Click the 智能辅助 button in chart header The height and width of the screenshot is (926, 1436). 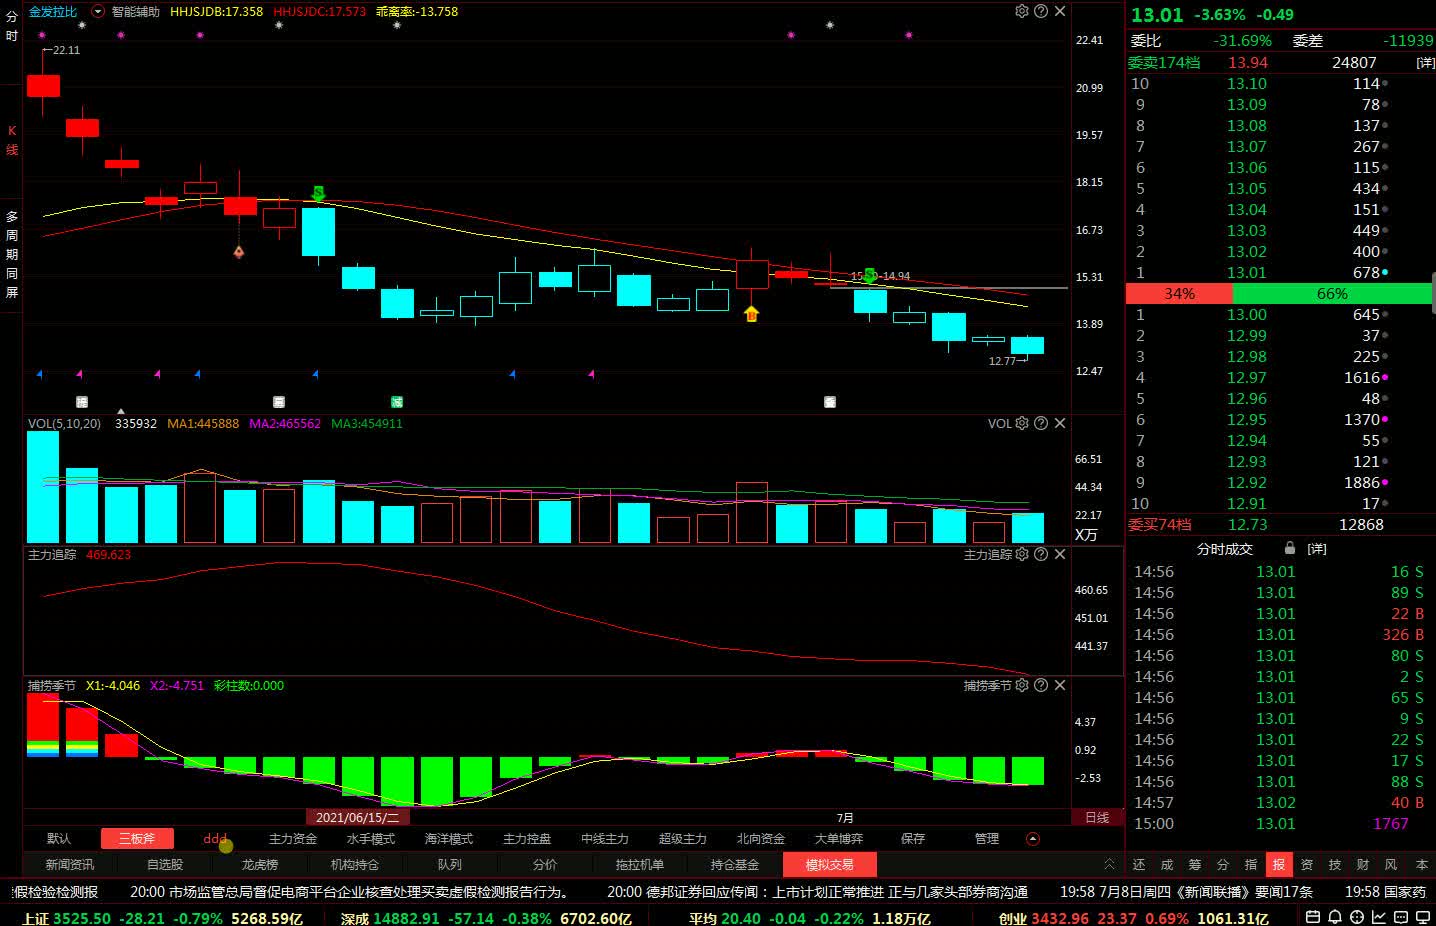[135, 11]
